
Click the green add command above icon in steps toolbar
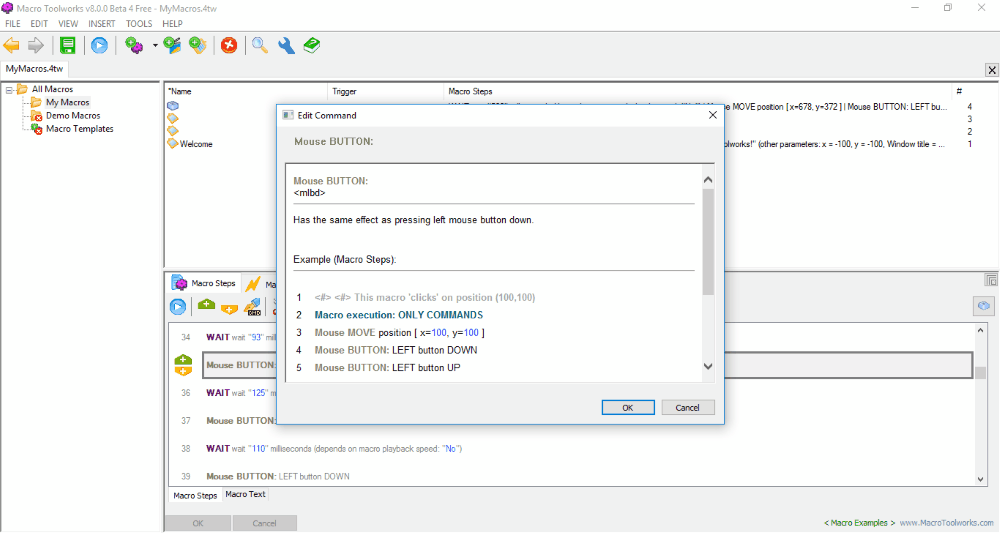pos(206,305)
